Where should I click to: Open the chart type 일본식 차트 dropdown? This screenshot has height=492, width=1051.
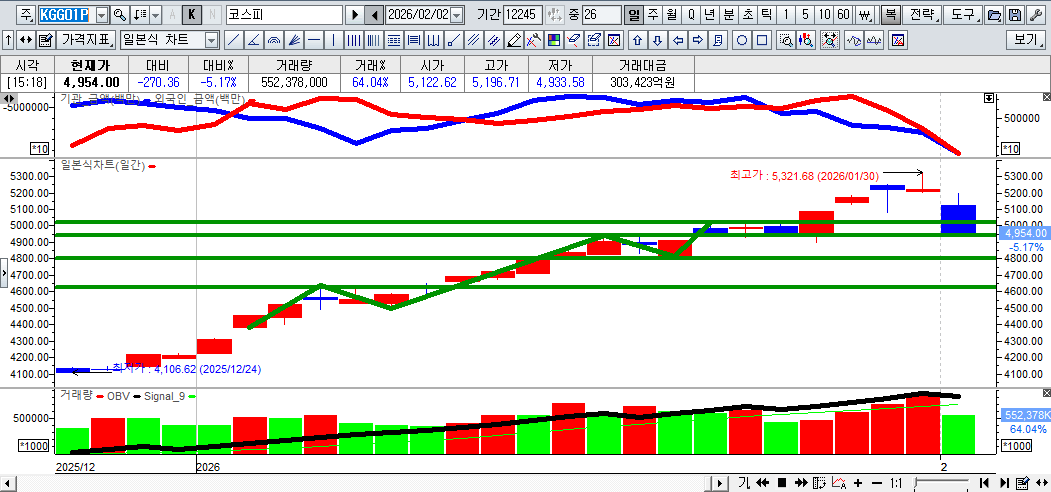point(211,41)
